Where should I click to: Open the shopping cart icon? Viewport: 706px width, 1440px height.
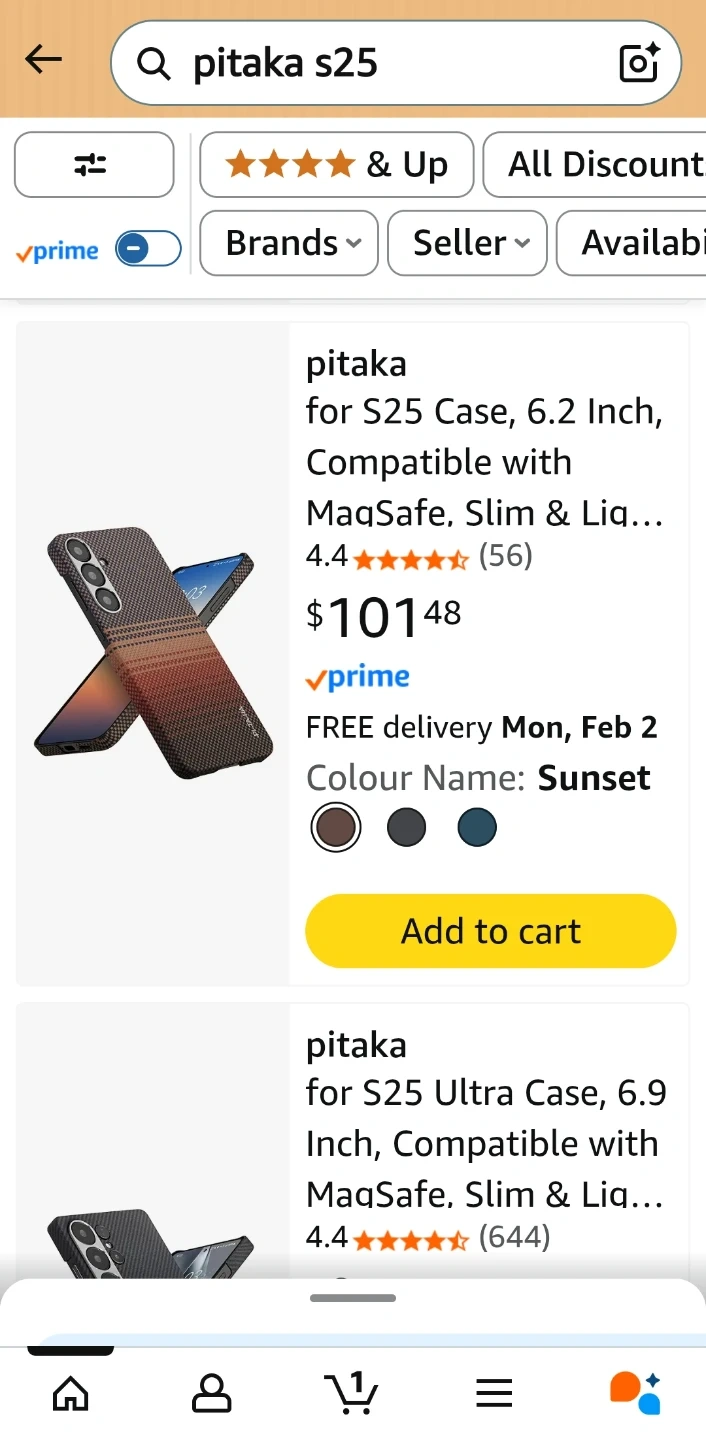(351, 1392)
